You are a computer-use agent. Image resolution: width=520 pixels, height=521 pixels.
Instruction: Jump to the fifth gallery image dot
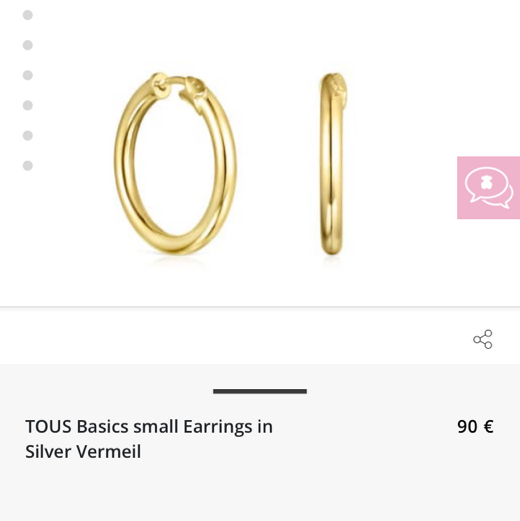coord(28,135)
